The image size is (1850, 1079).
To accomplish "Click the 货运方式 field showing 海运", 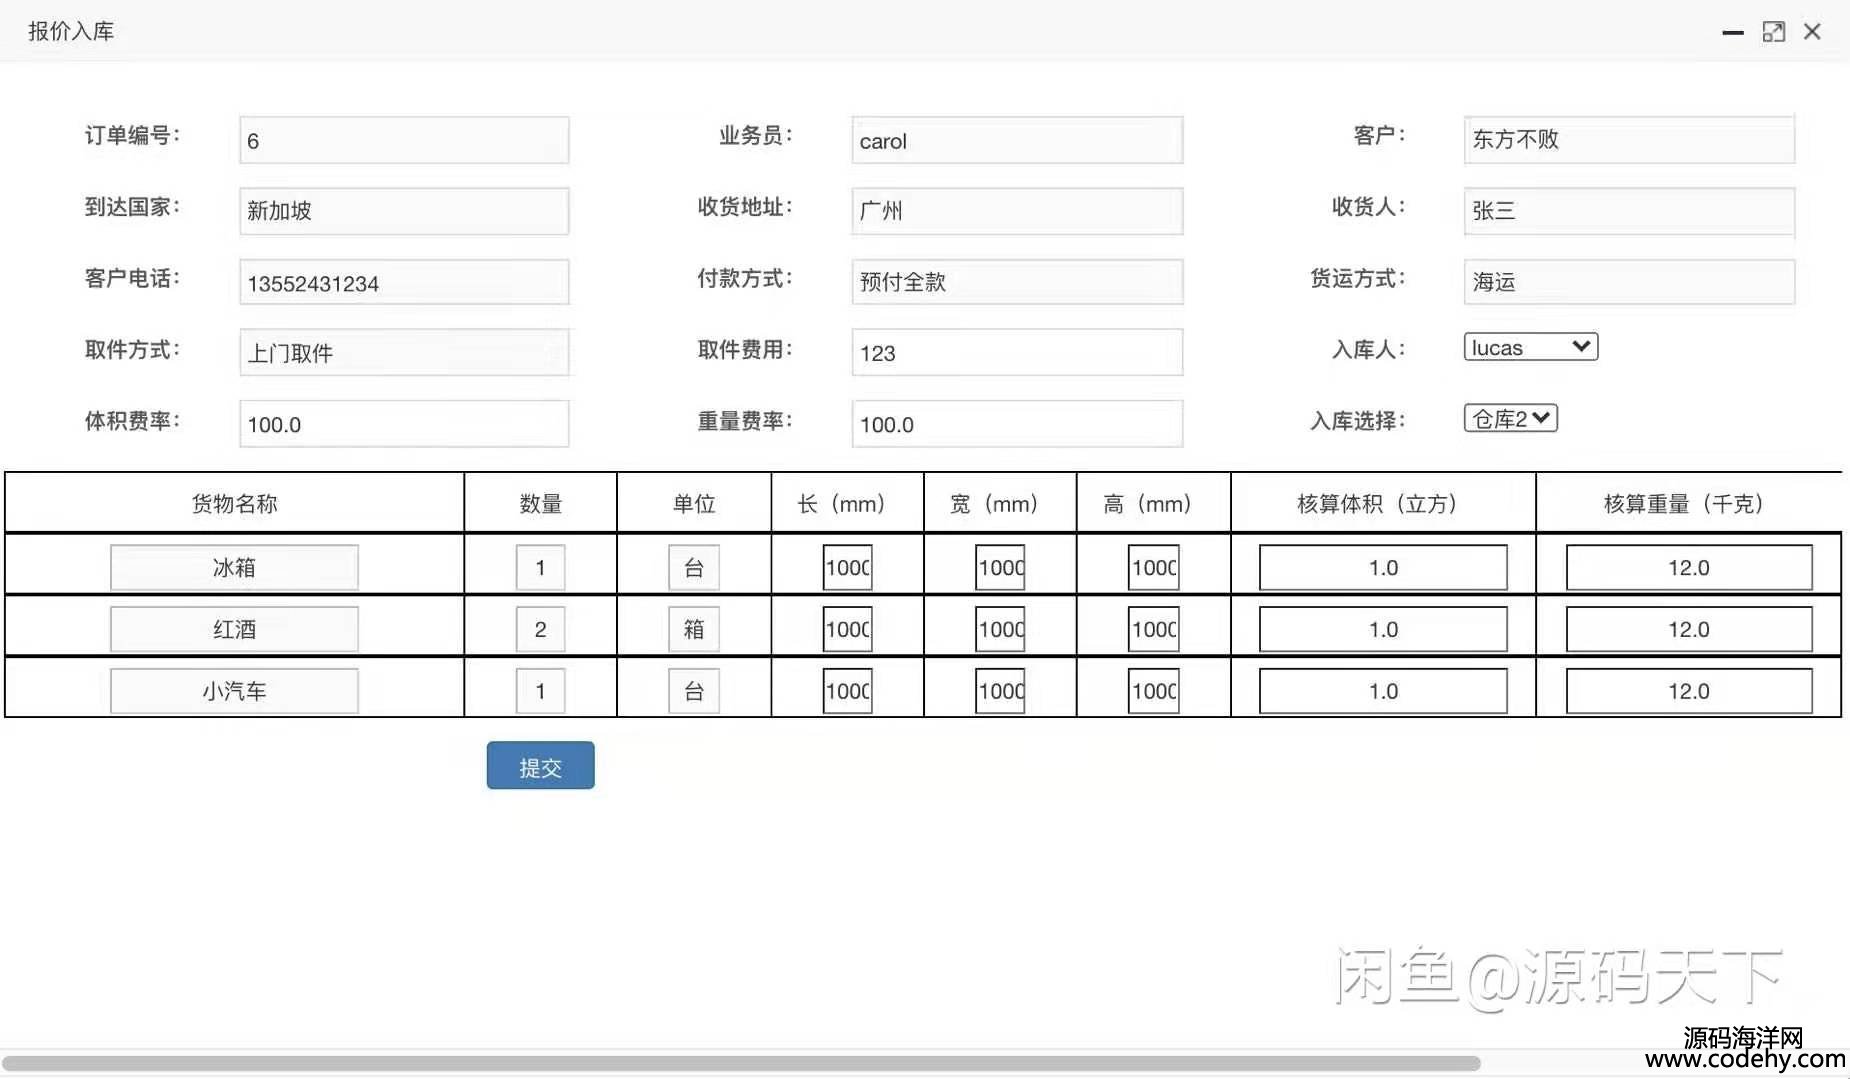I will 1628,282.
